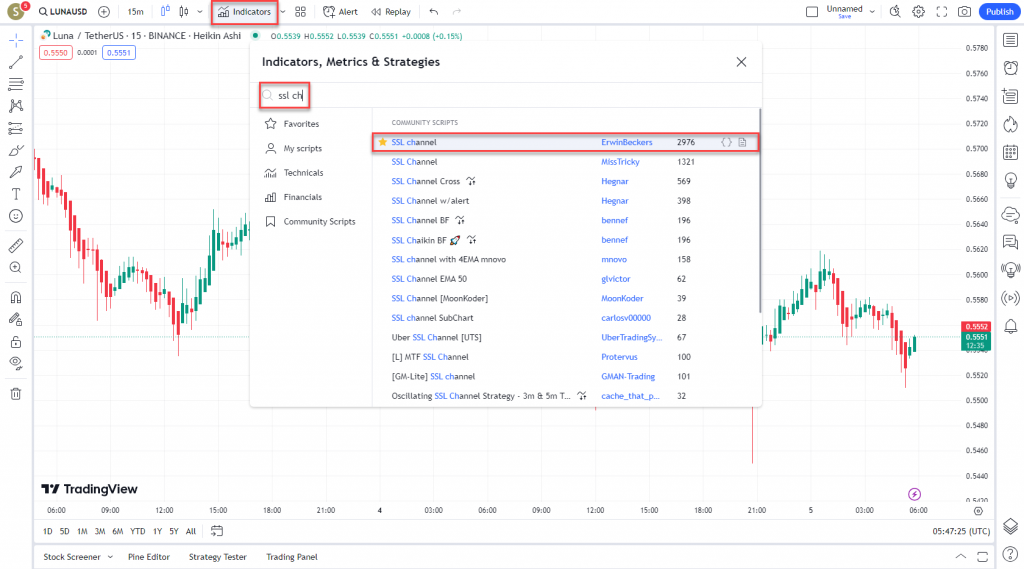Viewport: 1024px width, 569px height.
Task: Set chart range to 1D
Action: coord(48,531)
